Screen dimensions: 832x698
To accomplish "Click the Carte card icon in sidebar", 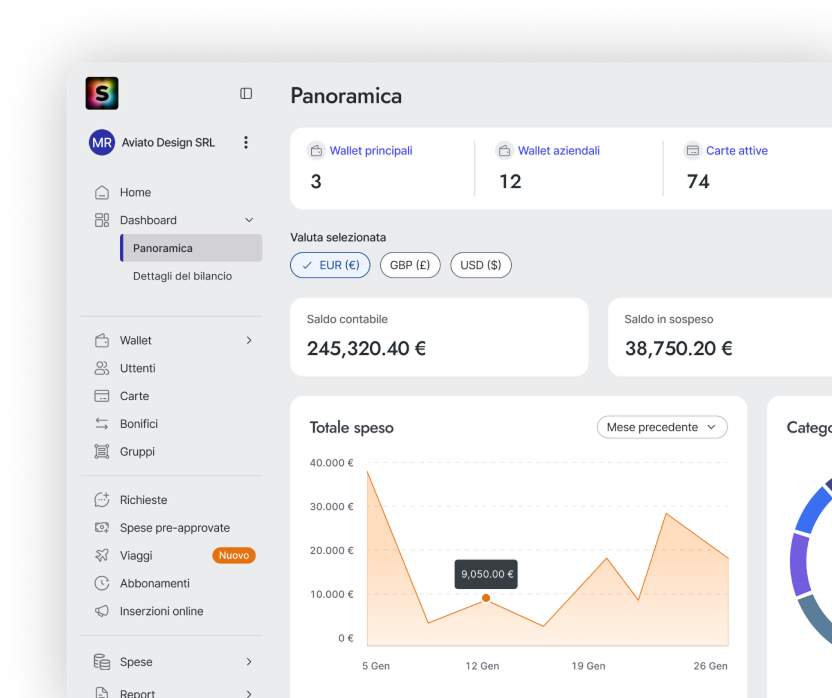I will pyautogui.click(x=101, y=396).
